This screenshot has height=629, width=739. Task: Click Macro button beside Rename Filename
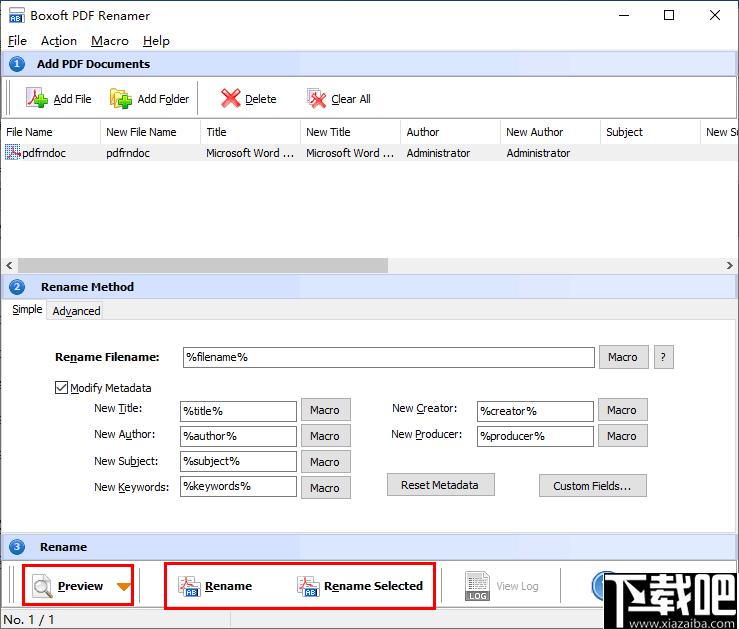[x=622, y=357]
